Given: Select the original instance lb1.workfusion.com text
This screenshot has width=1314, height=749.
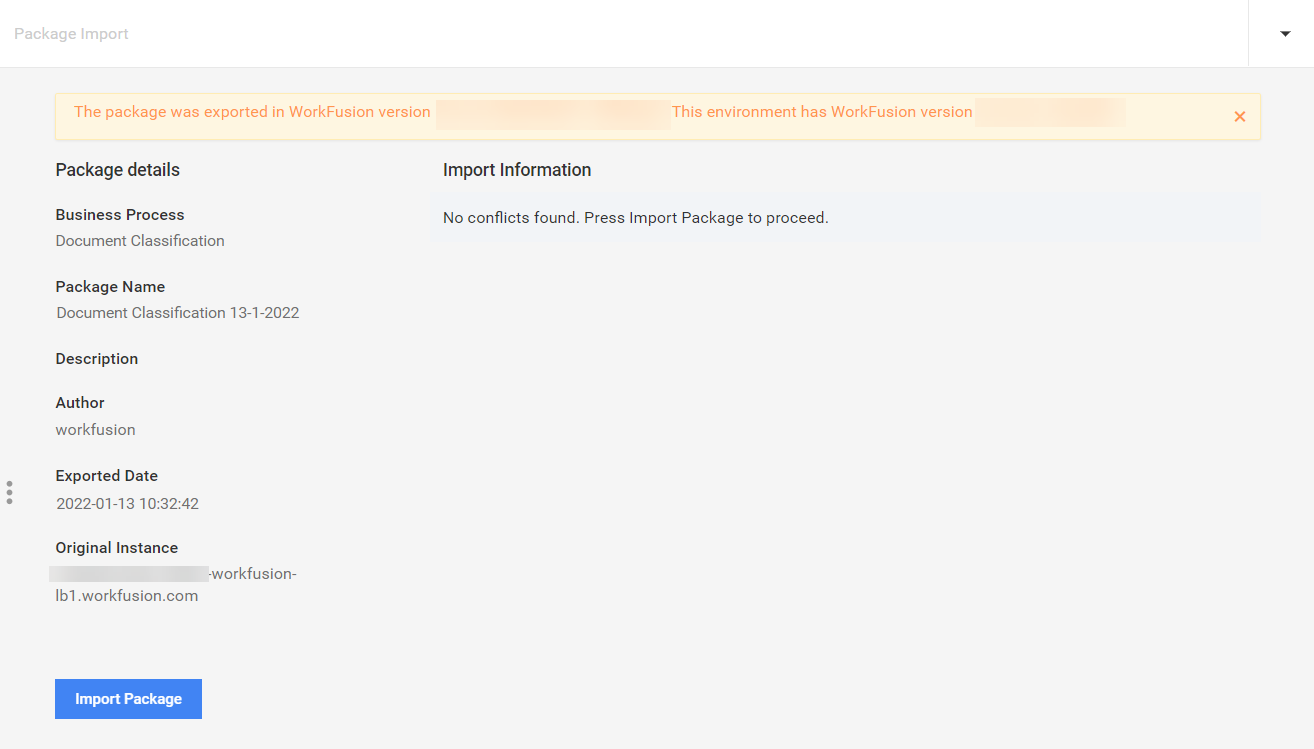Looking at the screenshot, I should (x=127, y=596).
